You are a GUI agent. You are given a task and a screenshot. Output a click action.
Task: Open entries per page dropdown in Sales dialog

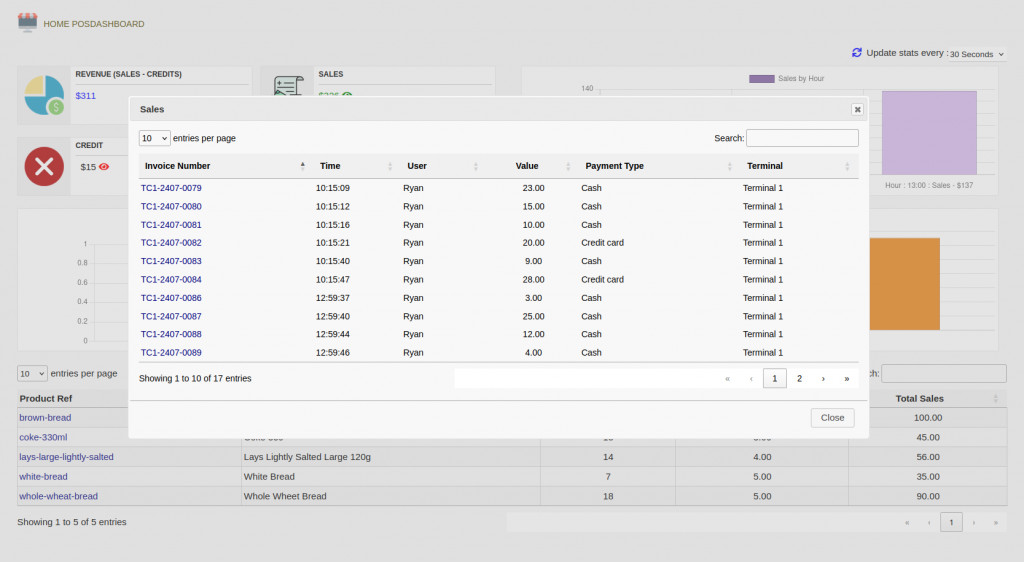tap(154, 138)
